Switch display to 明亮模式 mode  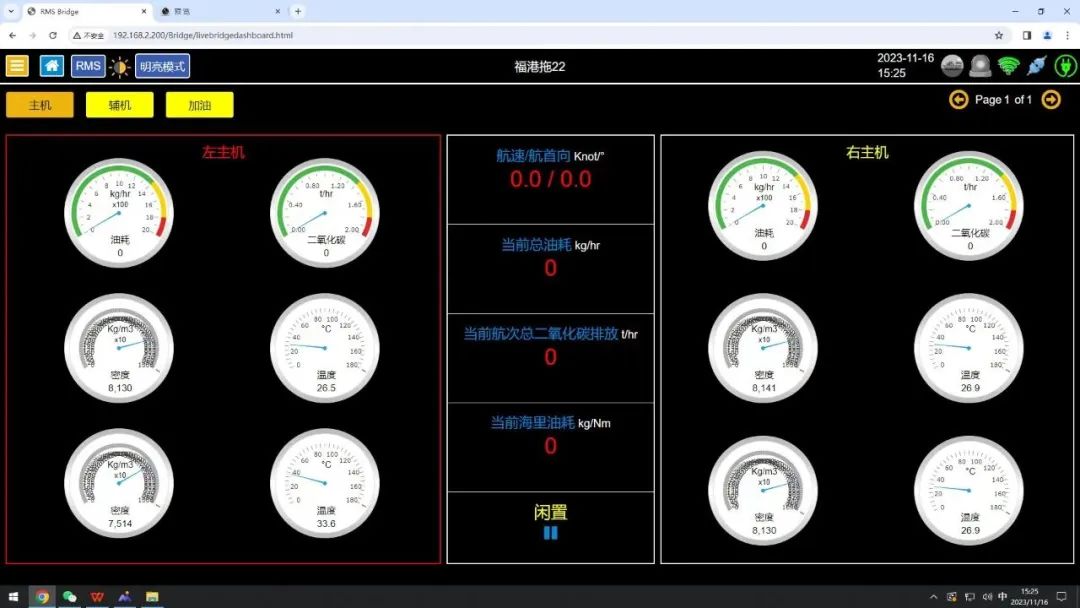[160, 65]
